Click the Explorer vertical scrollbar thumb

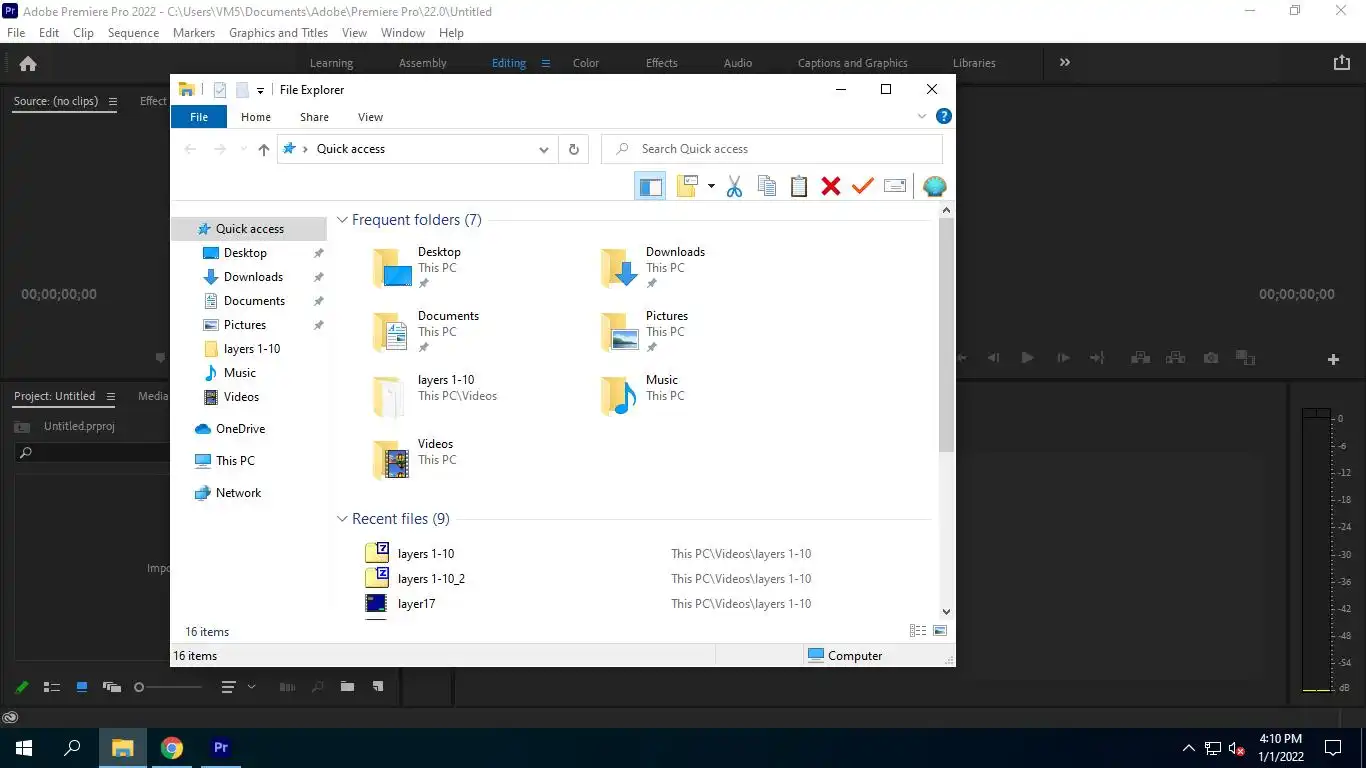click(946, 335)
